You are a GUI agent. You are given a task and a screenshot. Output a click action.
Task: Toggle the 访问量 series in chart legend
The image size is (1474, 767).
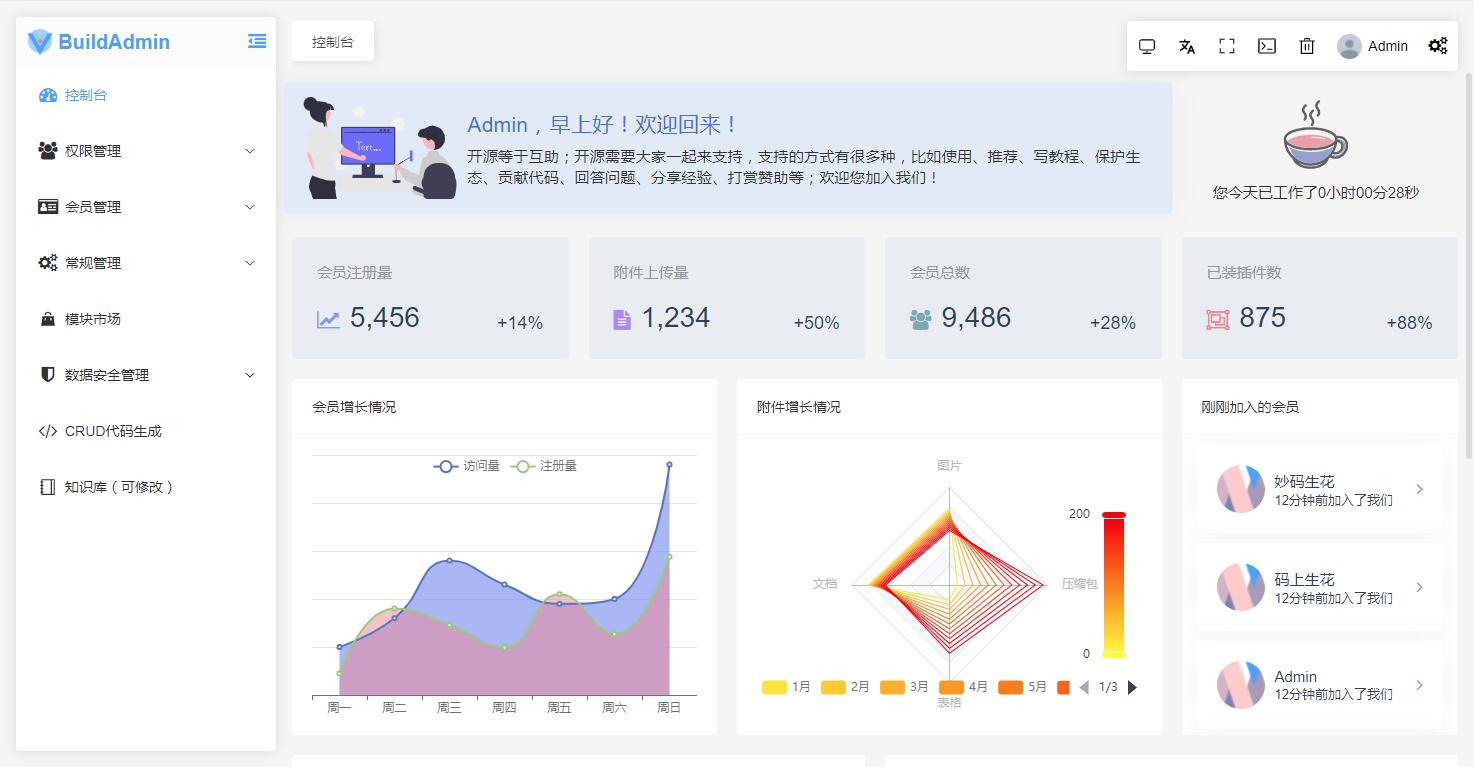tap(467, 466)
